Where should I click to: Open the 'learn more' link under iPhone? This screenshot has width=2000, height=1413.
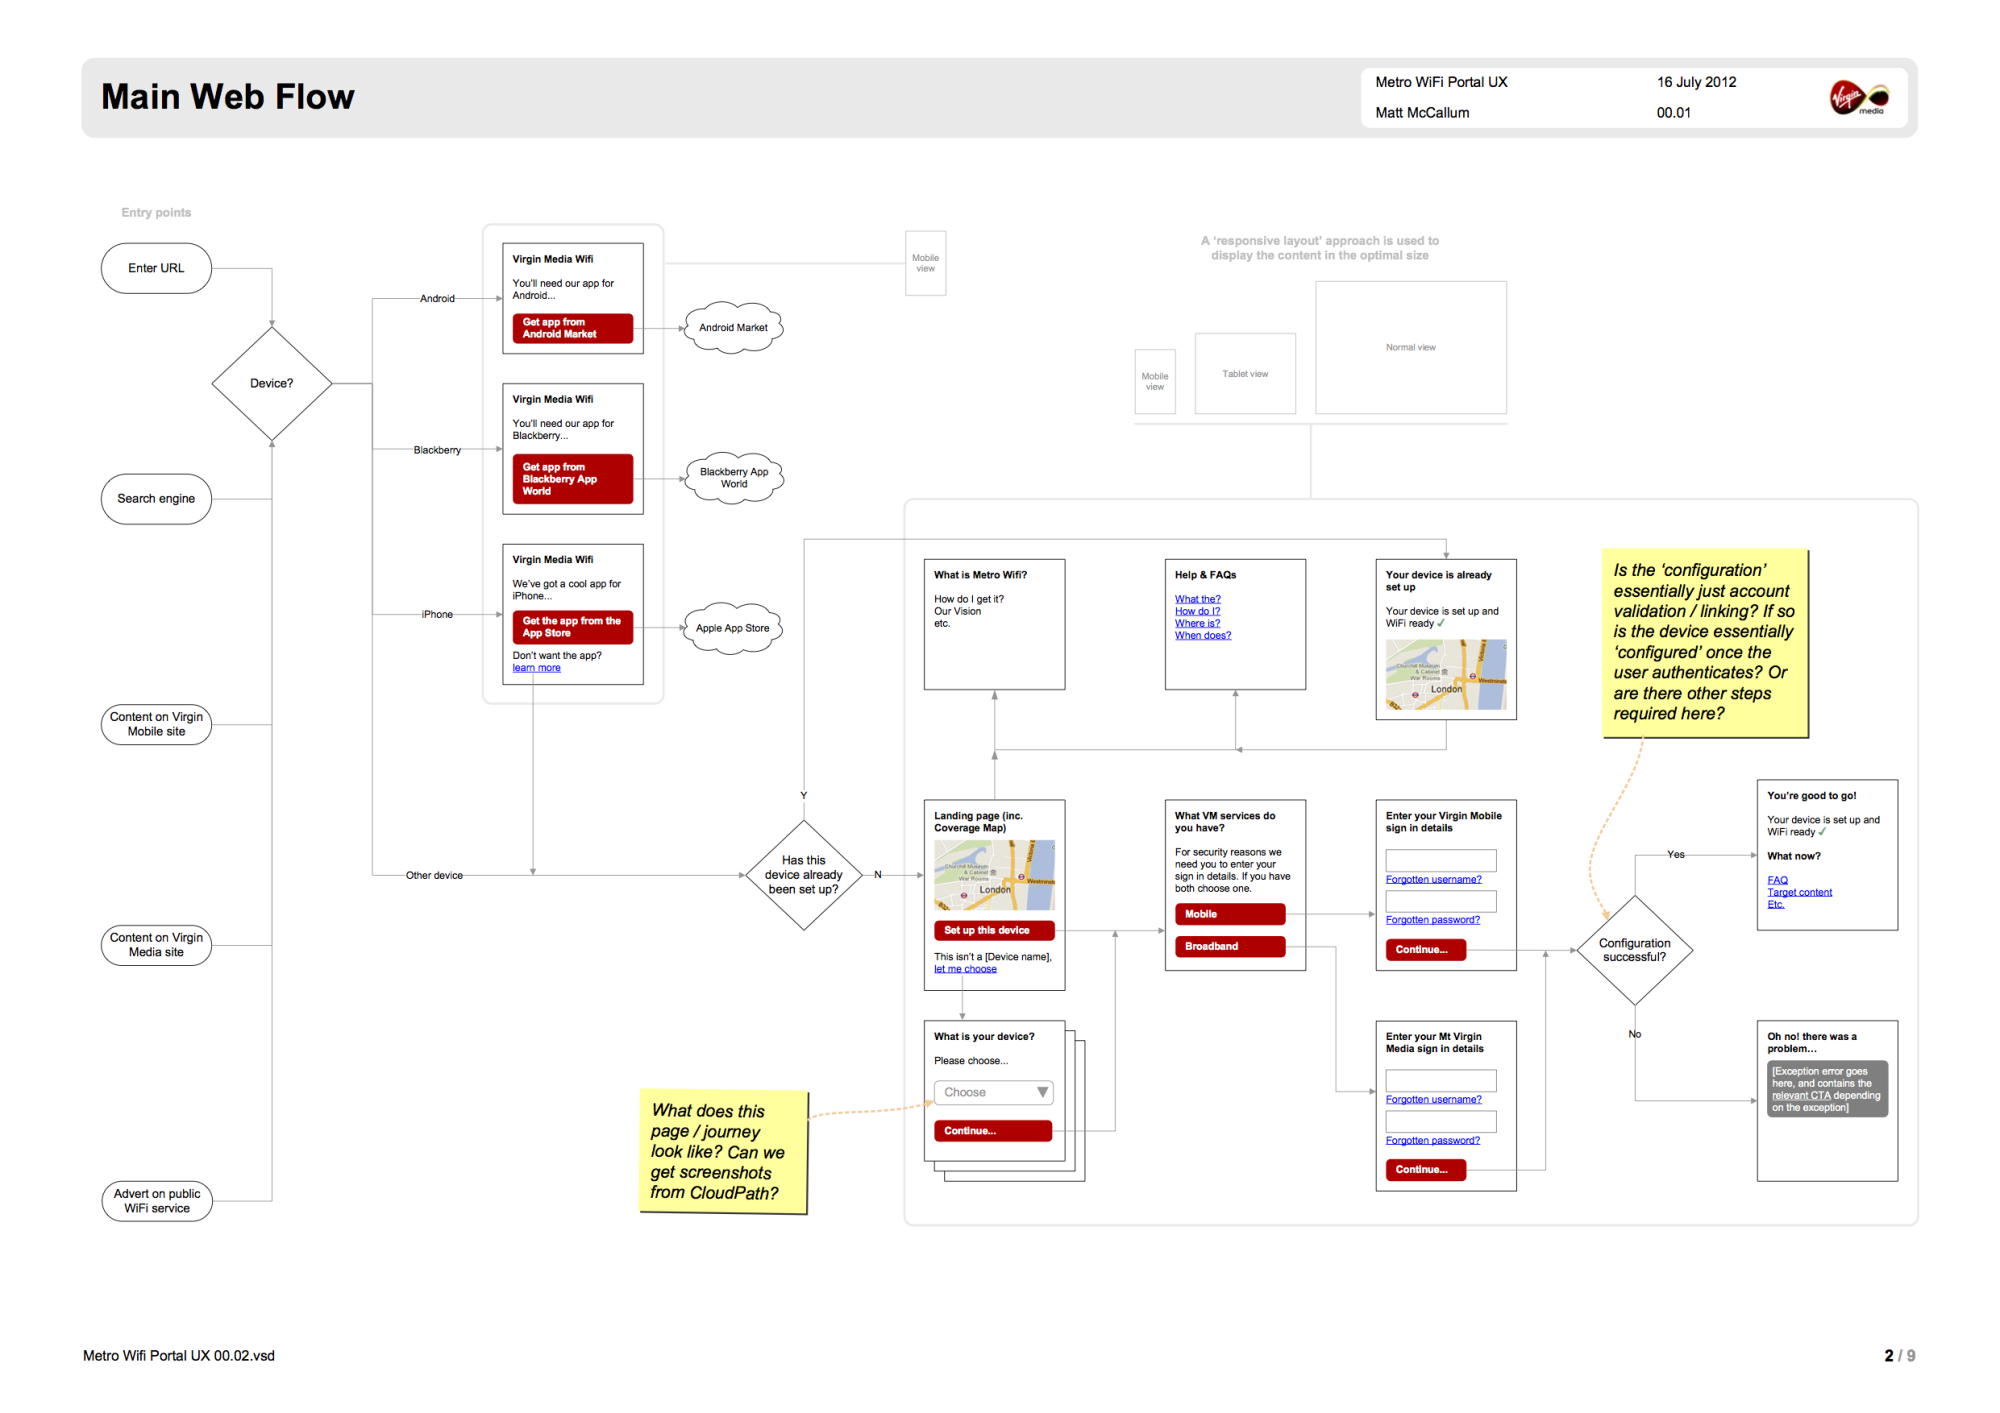coord(536,668)
